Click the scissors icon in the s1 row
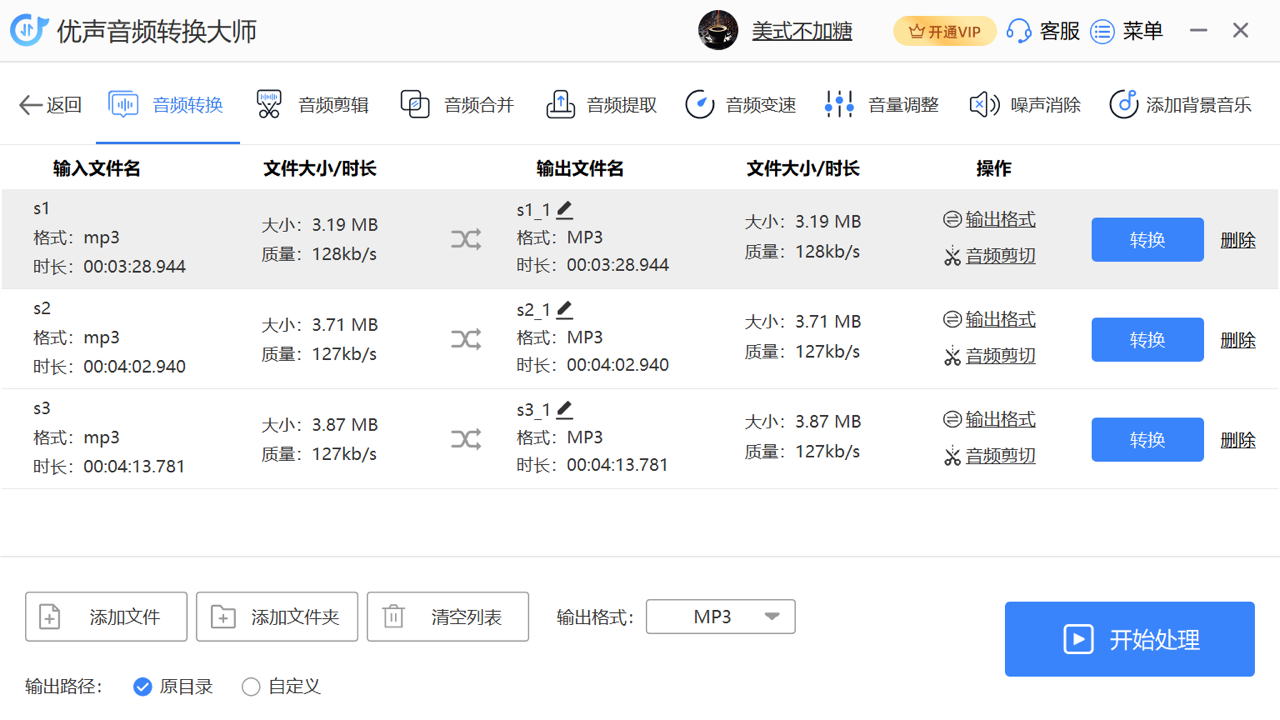The image size is (1280, 720). click(x=952, y=256)
